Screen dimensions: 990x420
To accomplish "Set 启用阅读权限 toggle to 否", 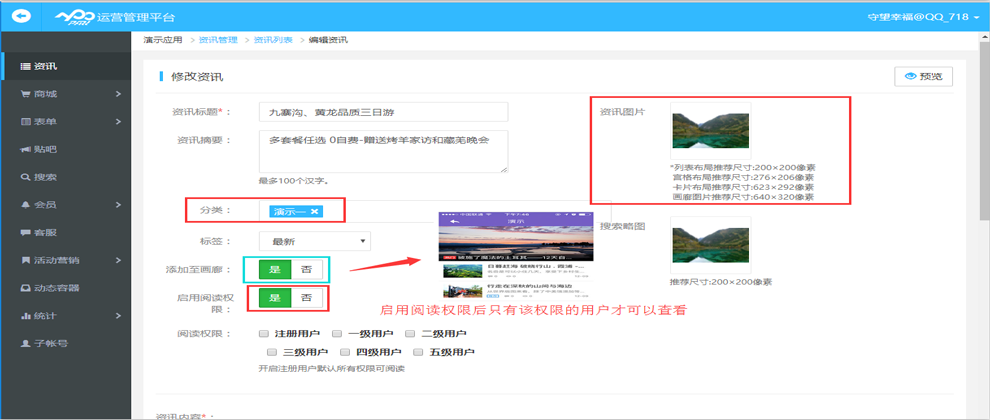I will click(x=306, y=298).
